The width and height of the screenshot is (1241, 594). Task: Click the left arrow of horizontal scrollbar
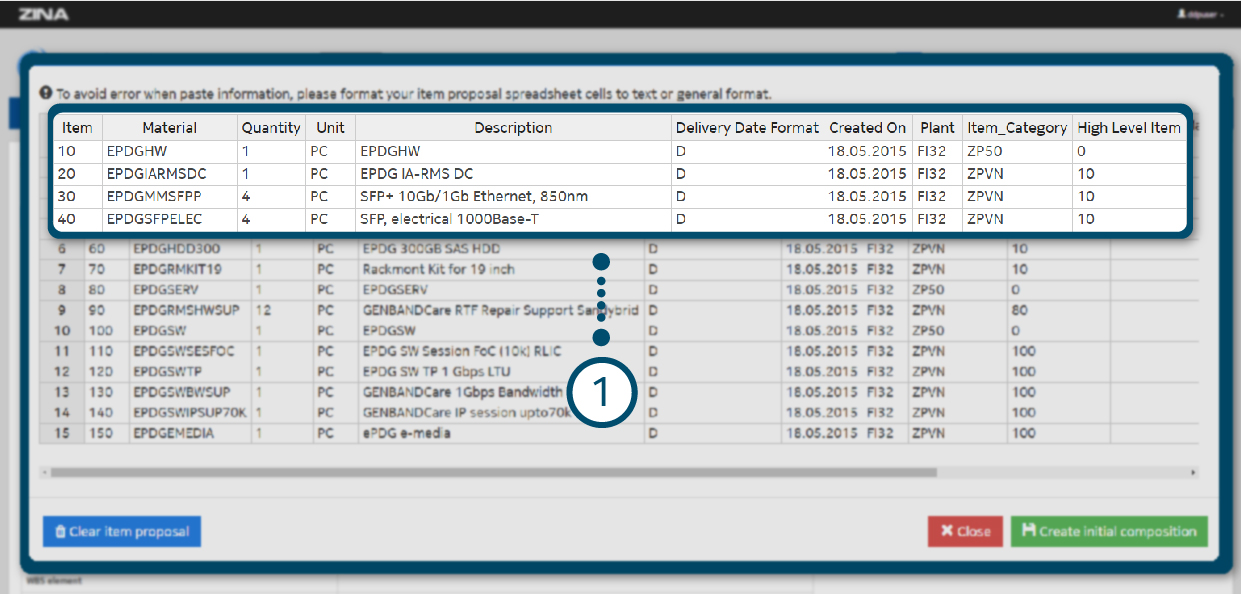(44, 472)
